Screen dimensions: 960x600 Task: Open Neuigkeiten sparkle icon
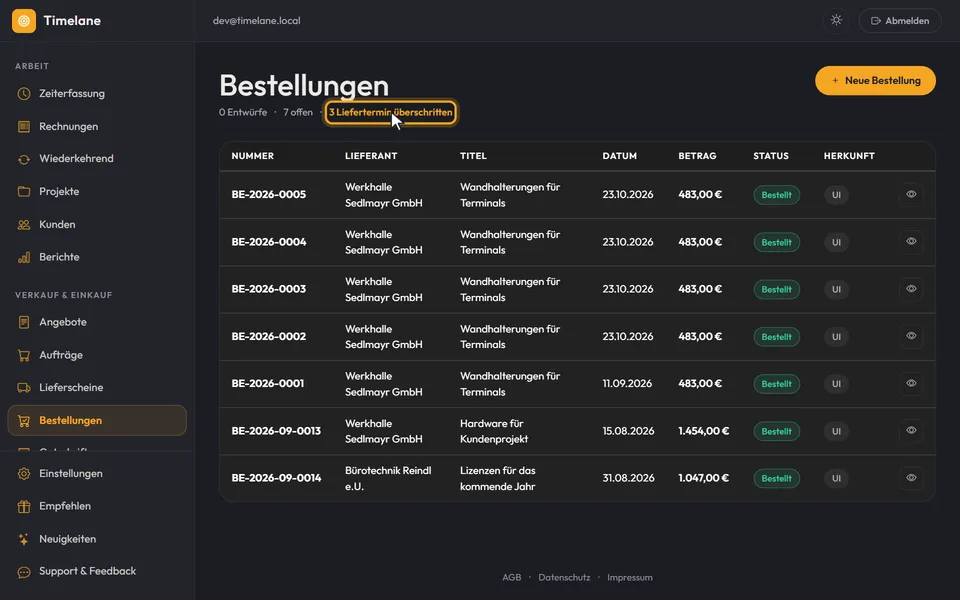tap(24, 539)
